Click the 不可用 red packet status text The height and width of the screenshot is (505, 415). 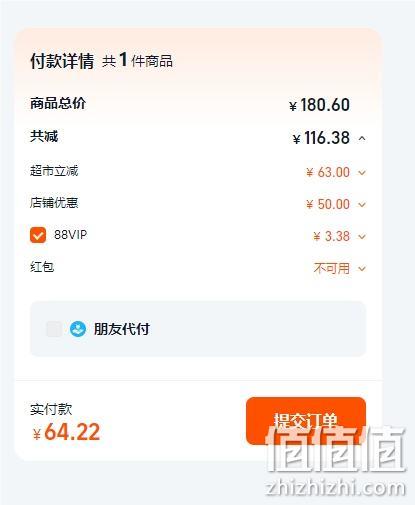332,268
